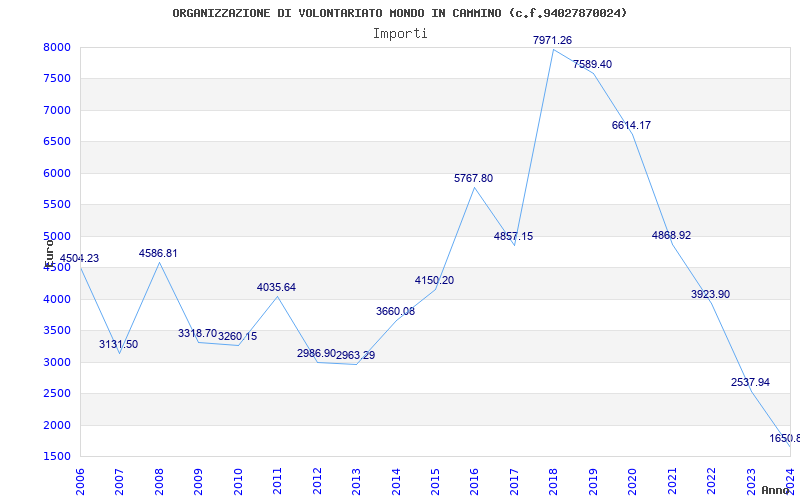The image size is (800, 500).
Task: Click the y-axis value 5500
Action: click(57, 205)
